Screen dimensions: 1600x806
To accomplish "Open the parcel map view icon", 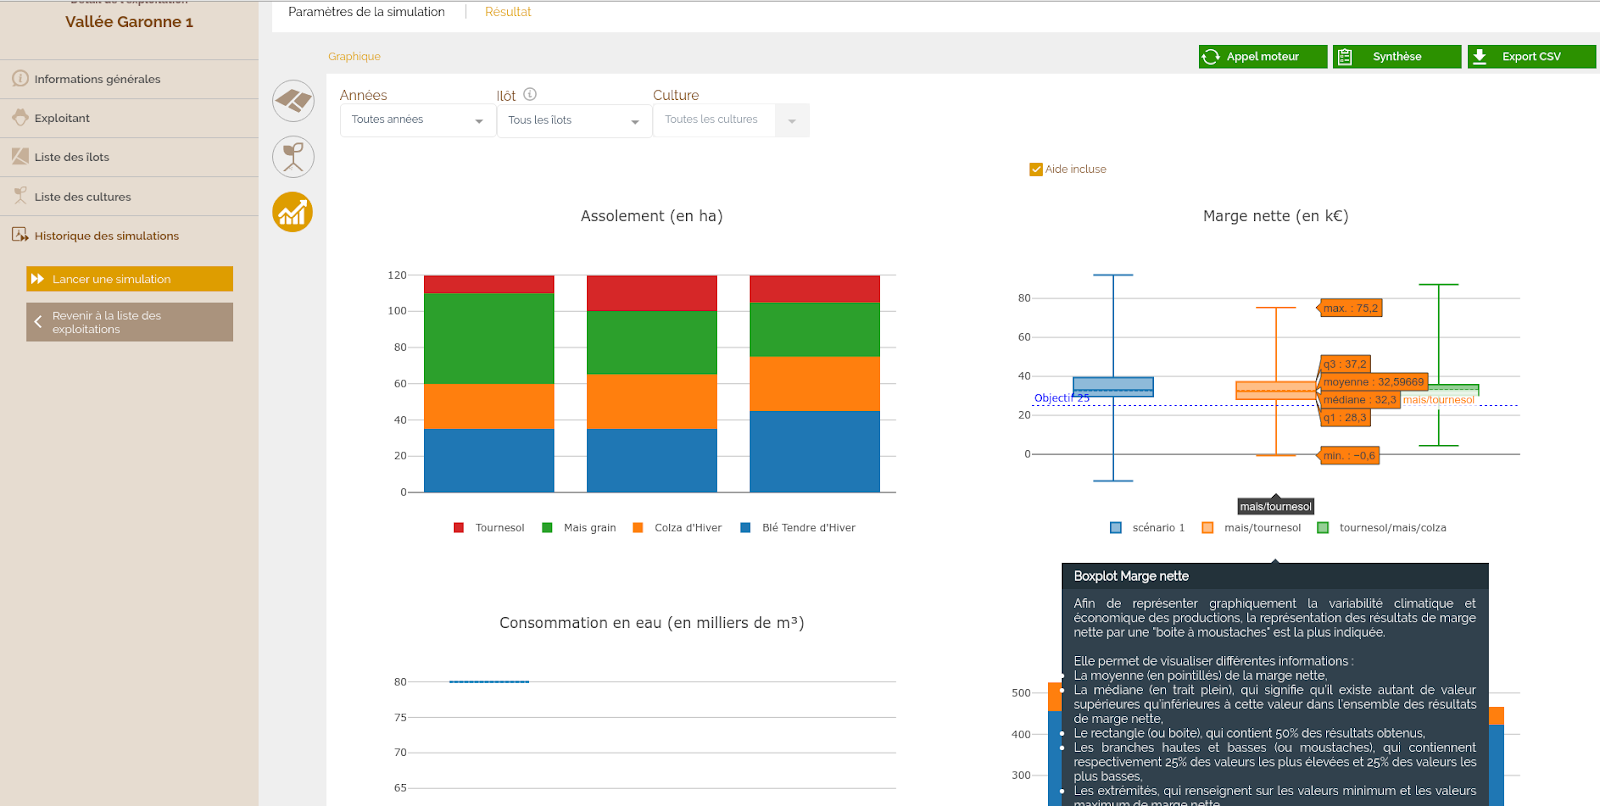I will (293, 101).
